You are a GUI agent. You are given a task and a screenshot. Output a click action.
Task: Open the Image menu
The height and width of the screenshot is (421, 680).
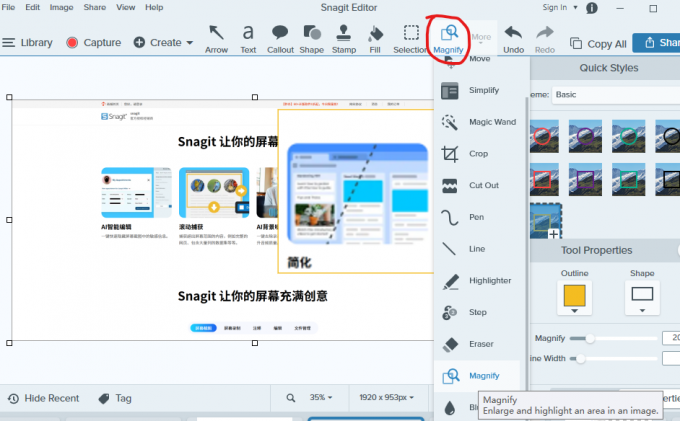pos(61,7)
